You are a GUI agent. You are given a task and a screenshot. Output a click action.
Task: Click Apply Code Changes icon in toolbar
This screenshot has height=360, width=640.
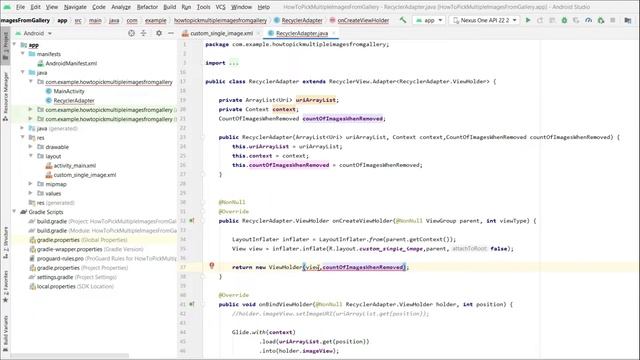pos(552,20)
